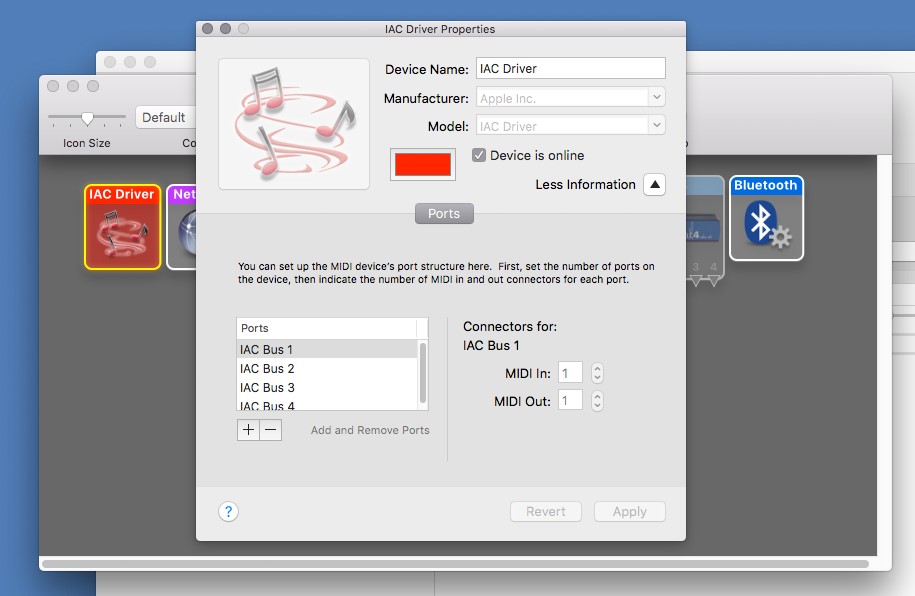
Task: Click the Default button in MIDI Studio
Action: (x=165, y=117)
